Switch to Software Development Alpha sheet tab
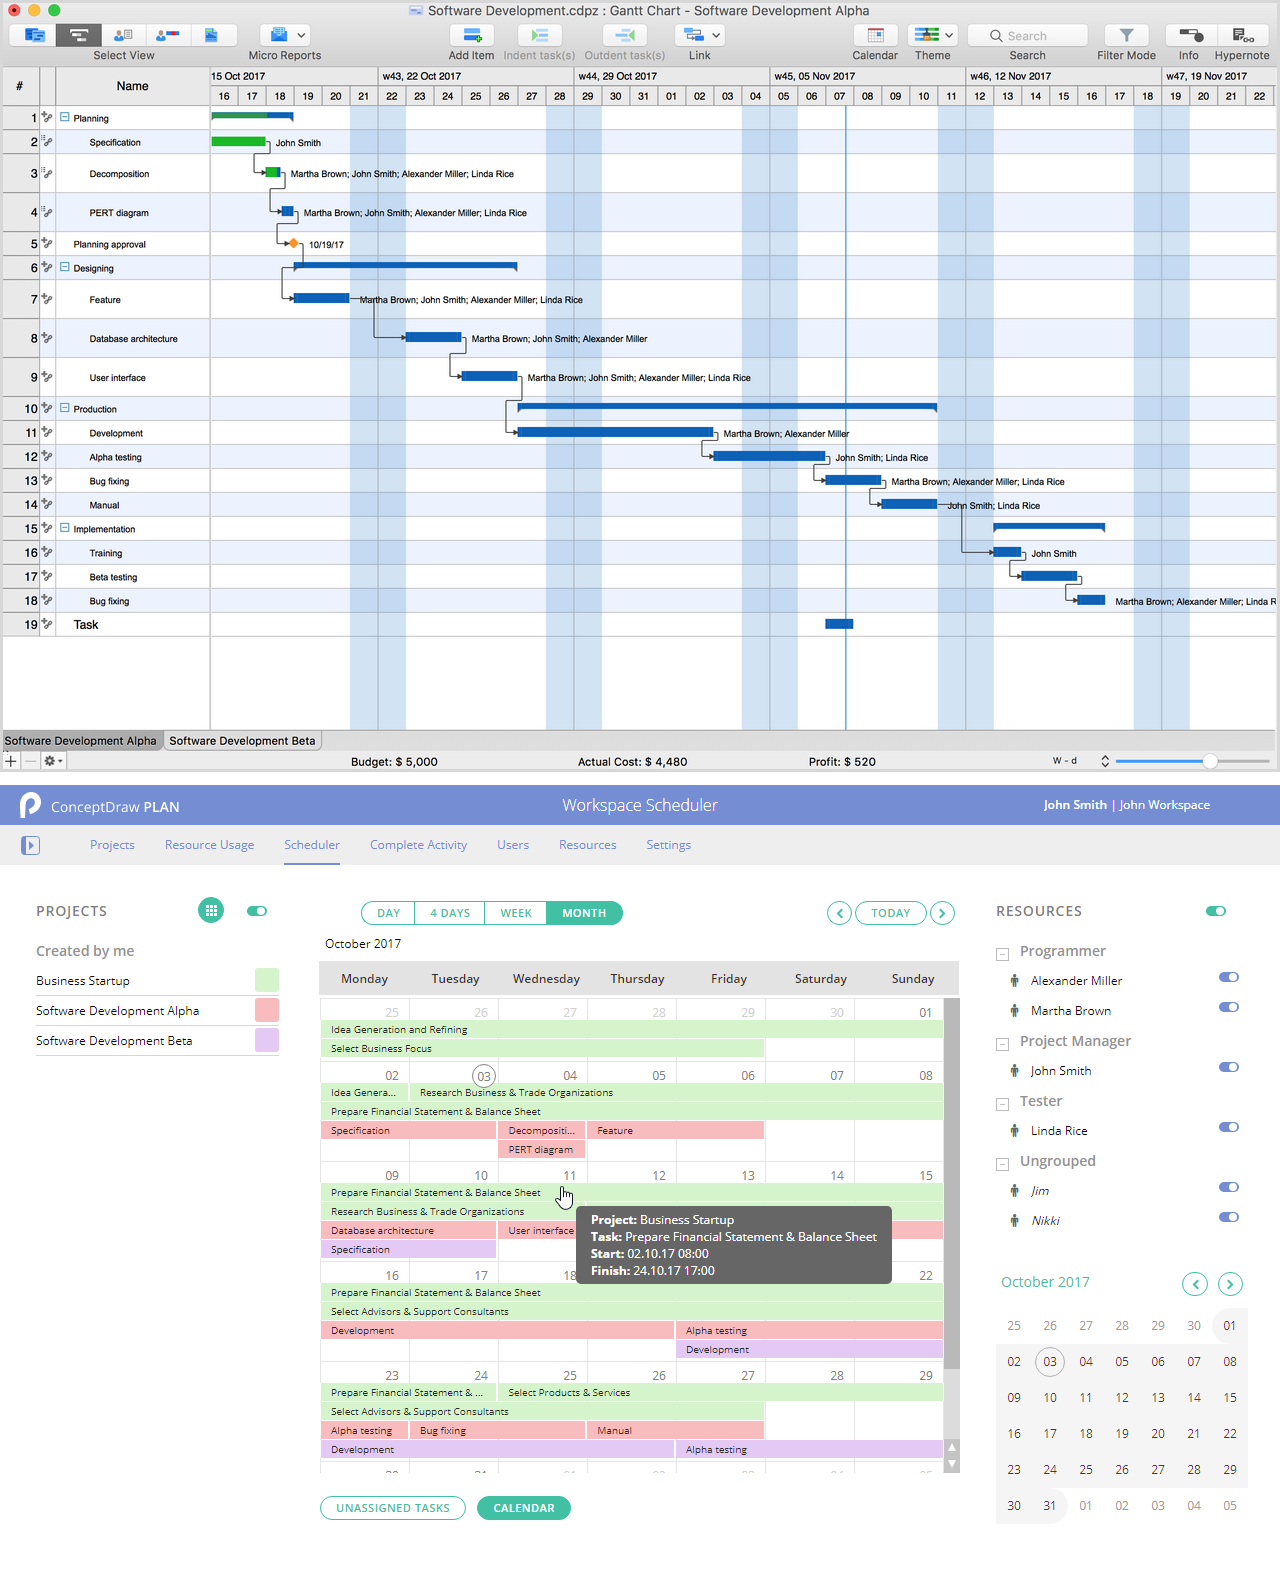This screenshot has height=1588, width=1280. pyautogui.click(x=81, y=741)
